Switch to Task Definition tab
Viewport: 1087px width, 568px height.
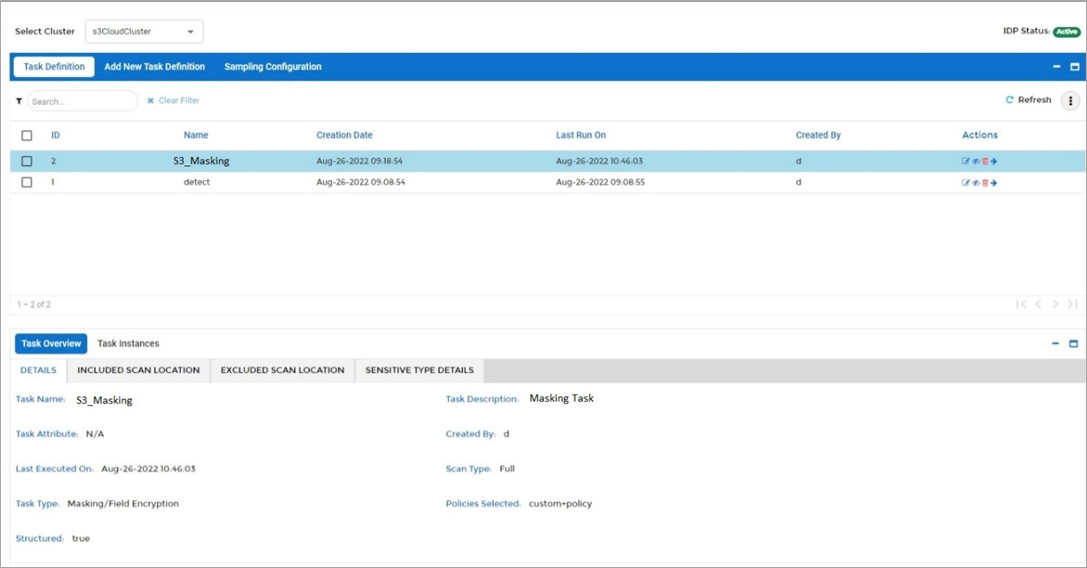54,67
